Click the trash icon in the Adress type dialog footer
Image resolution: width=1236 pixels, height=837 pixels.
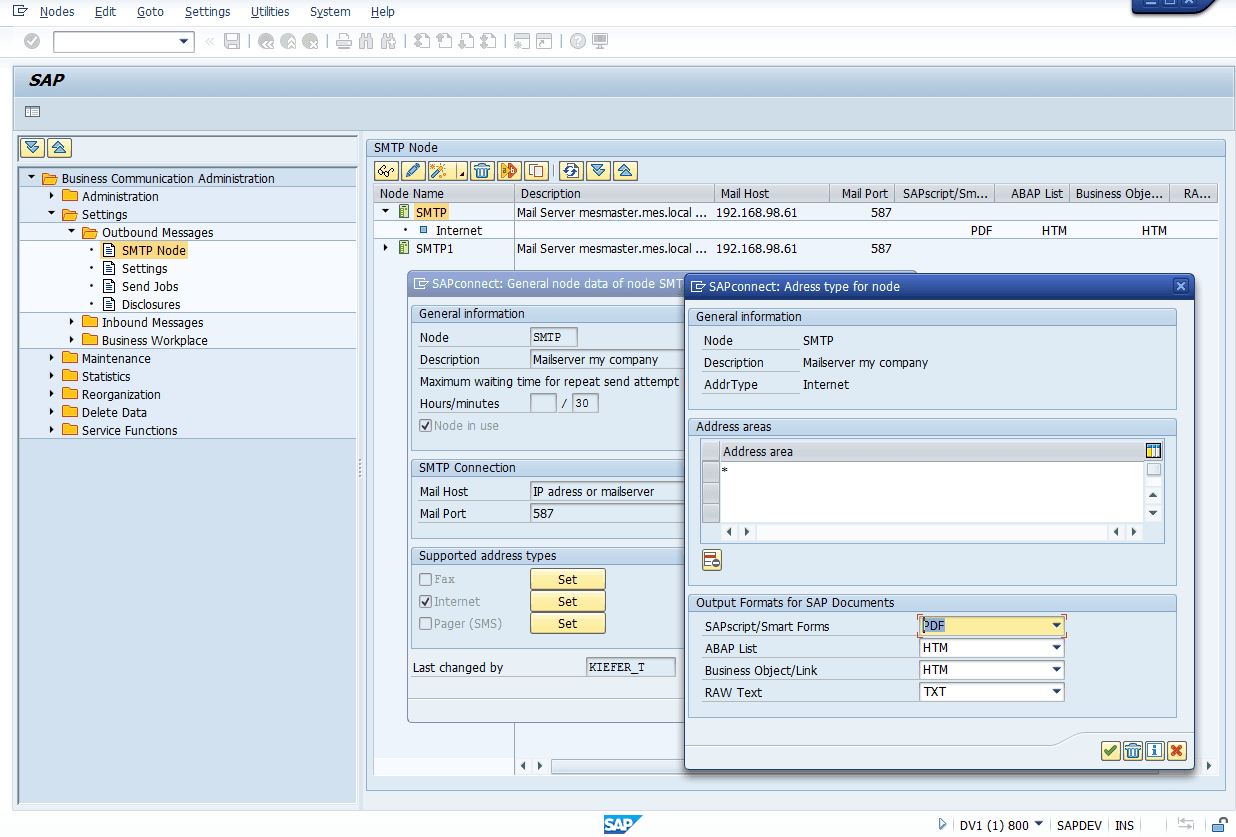1132,750
